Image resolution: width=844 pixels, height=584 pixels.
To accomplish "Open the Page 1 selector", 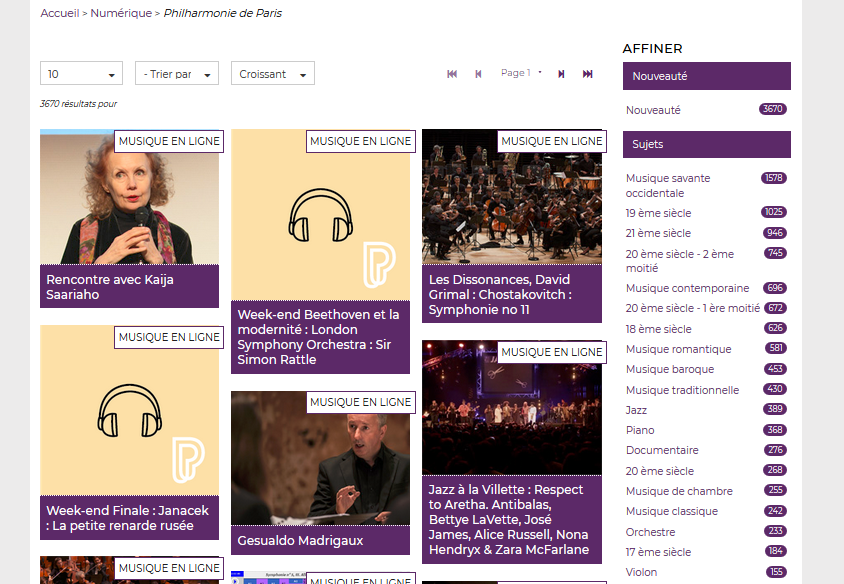I will point(521,73).
